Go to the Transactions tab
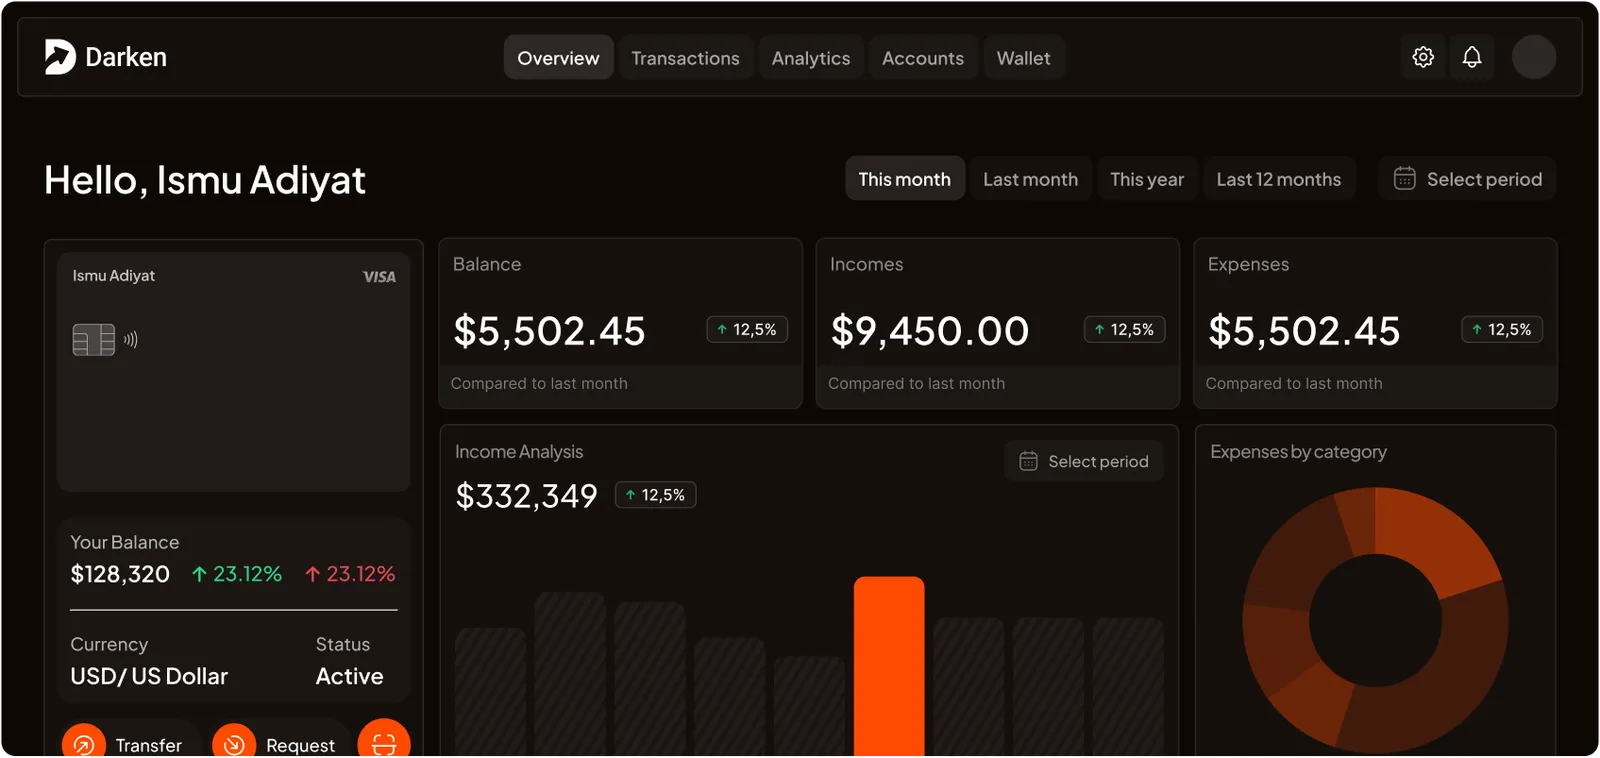Screen dimensions: 1600x758 tap(685, 58)
